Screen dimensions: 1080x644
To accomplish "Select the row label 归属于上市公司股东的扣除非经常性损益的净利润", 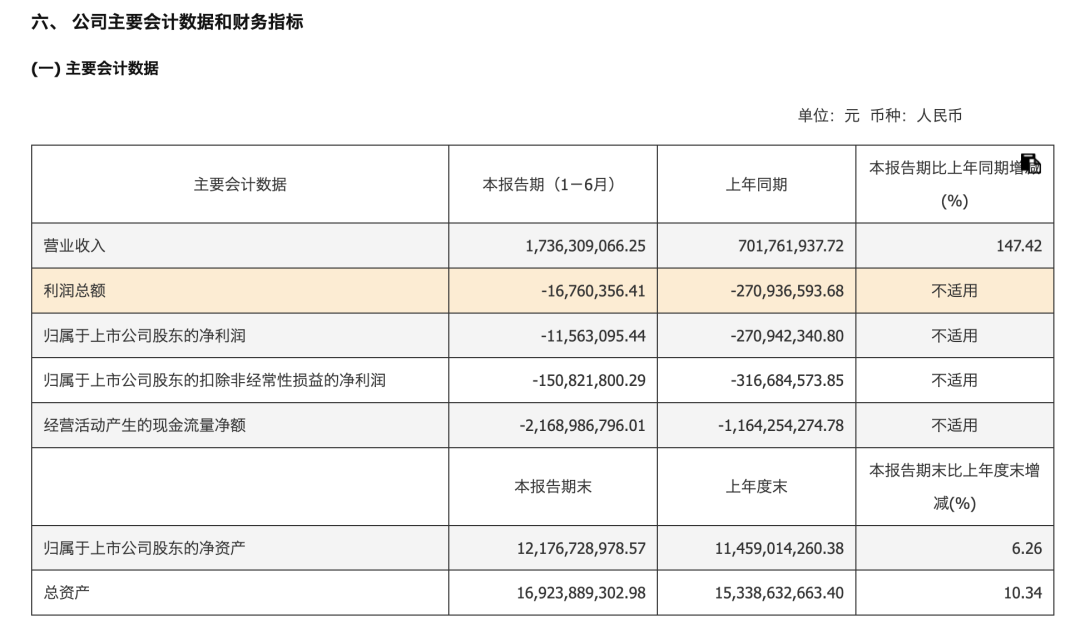I will (214, 380).
